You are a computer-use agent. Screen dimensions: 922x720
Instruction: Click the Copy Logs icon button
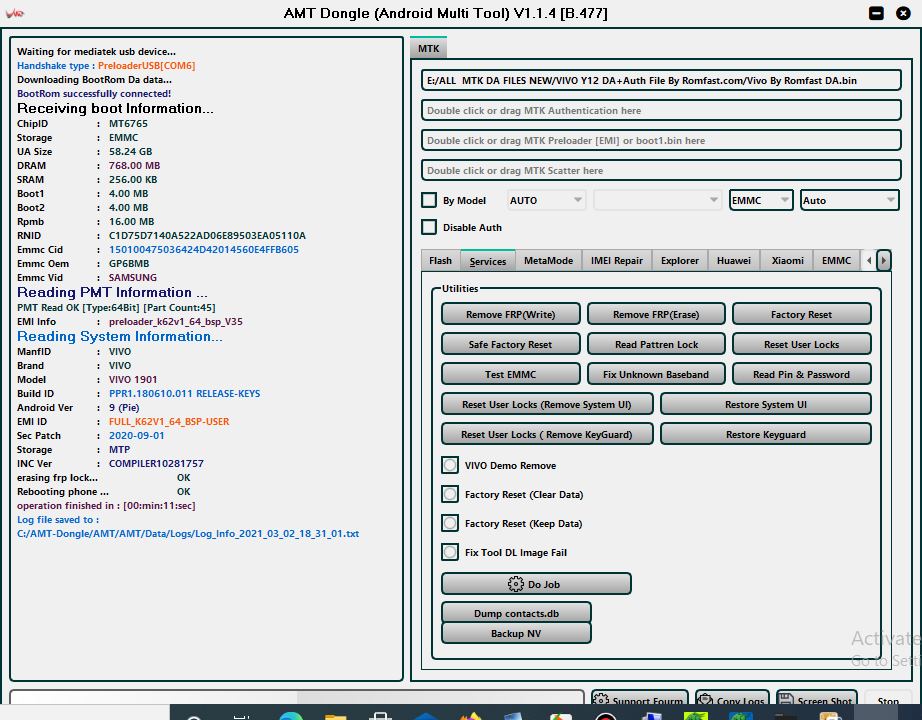(x=733, y=700)
